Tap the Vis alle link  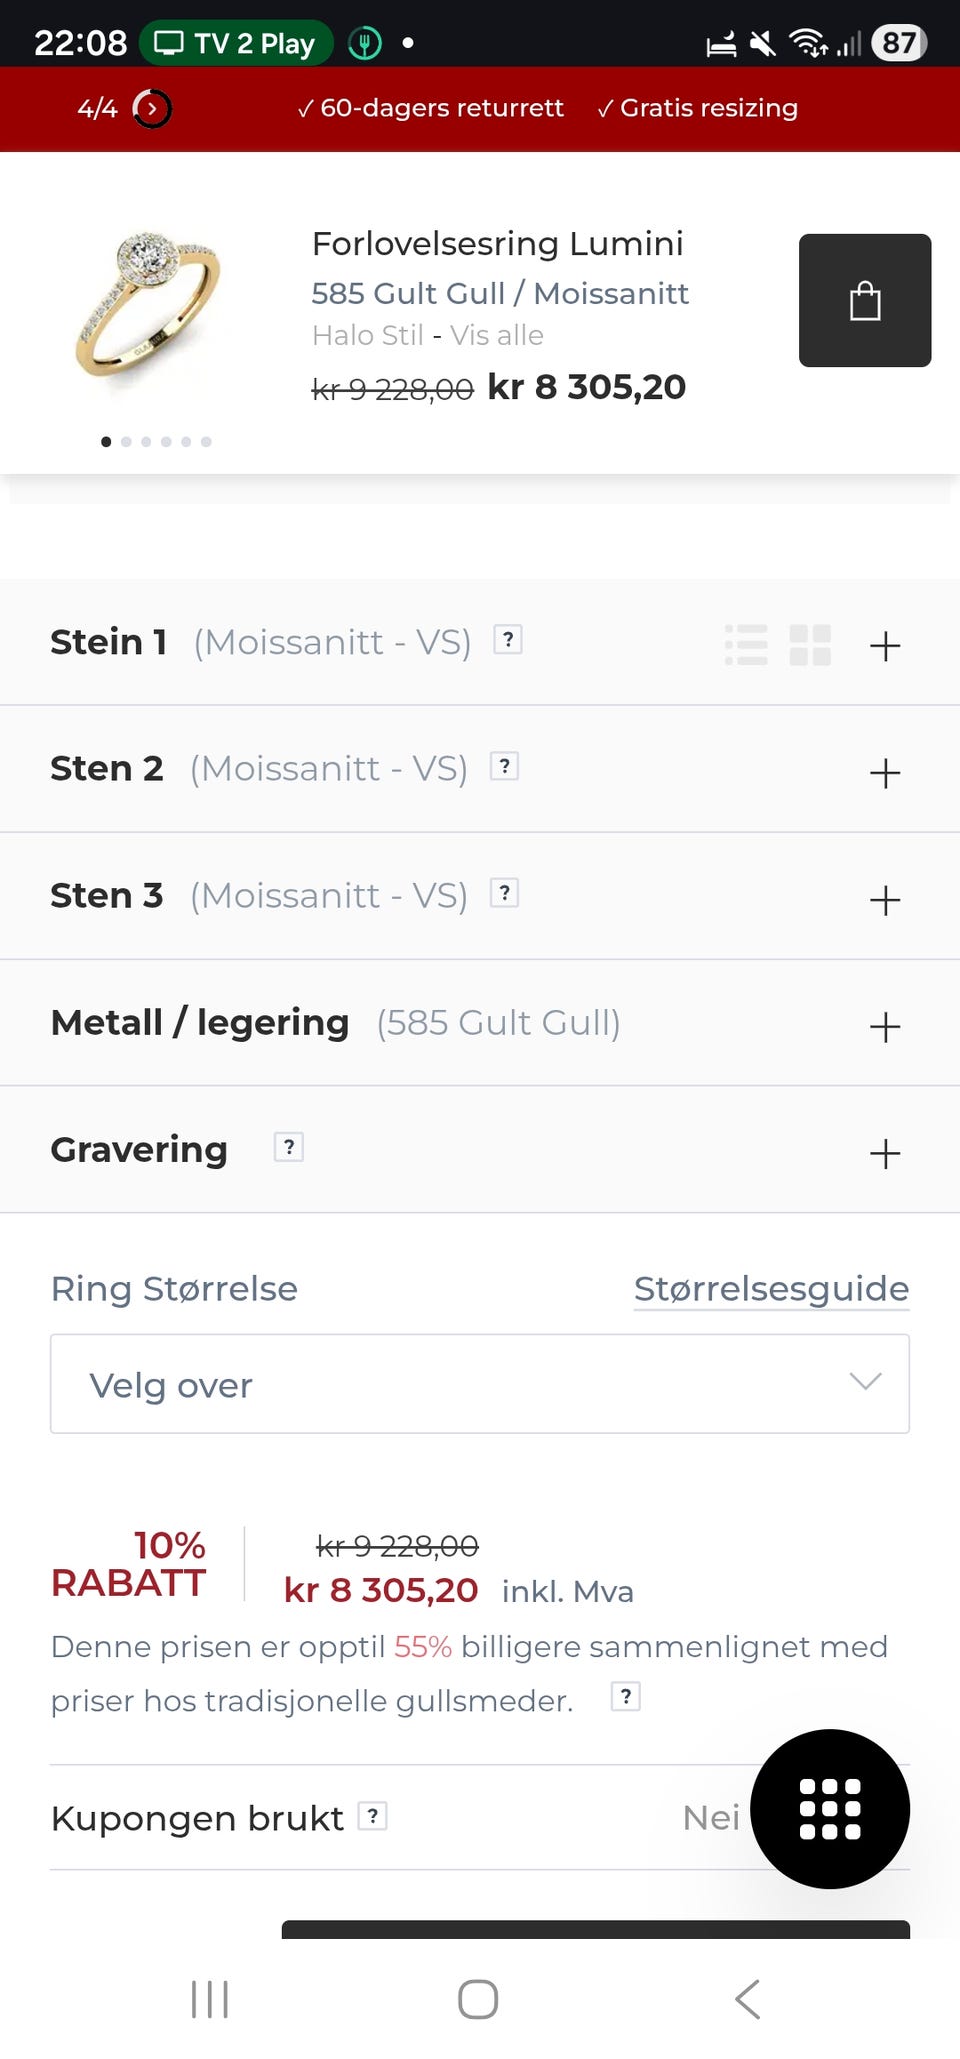coord(497,335)
